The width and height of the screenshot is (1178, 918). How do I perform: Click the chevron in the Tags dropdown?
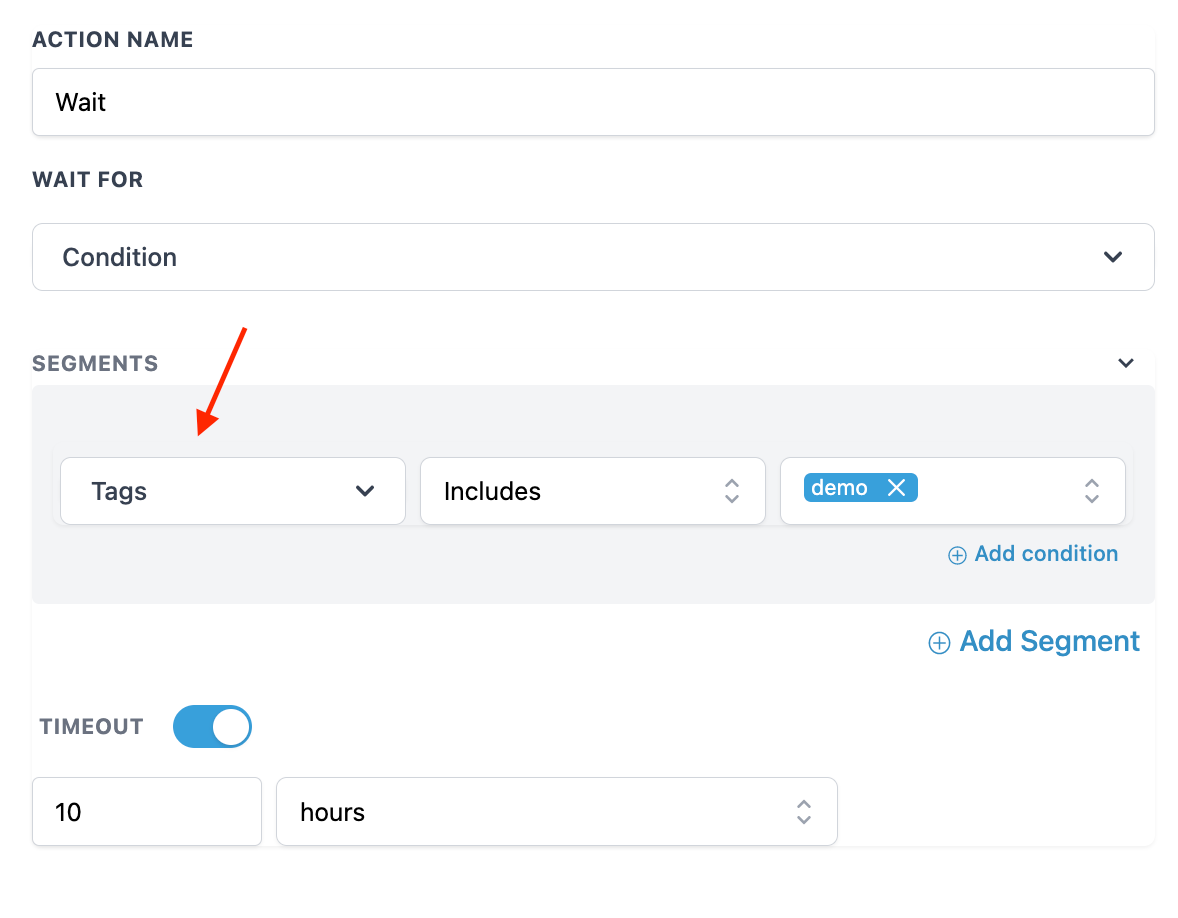pyautogui.click(x=365, y=491)
